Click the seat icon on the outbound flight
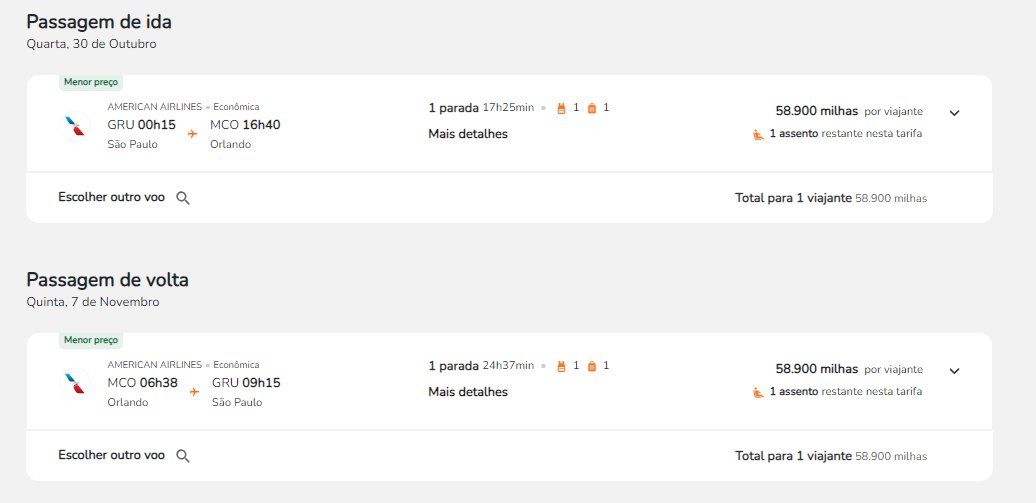 point(758,134)
